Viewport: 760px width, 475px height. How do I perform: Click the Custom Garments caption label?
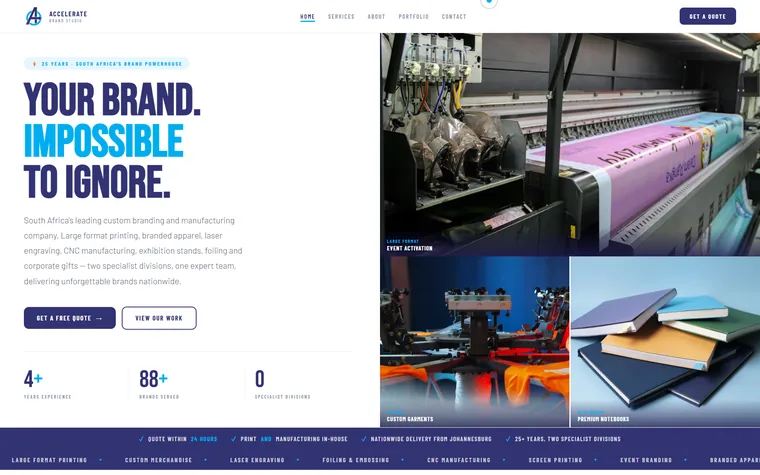click(410, 419)
